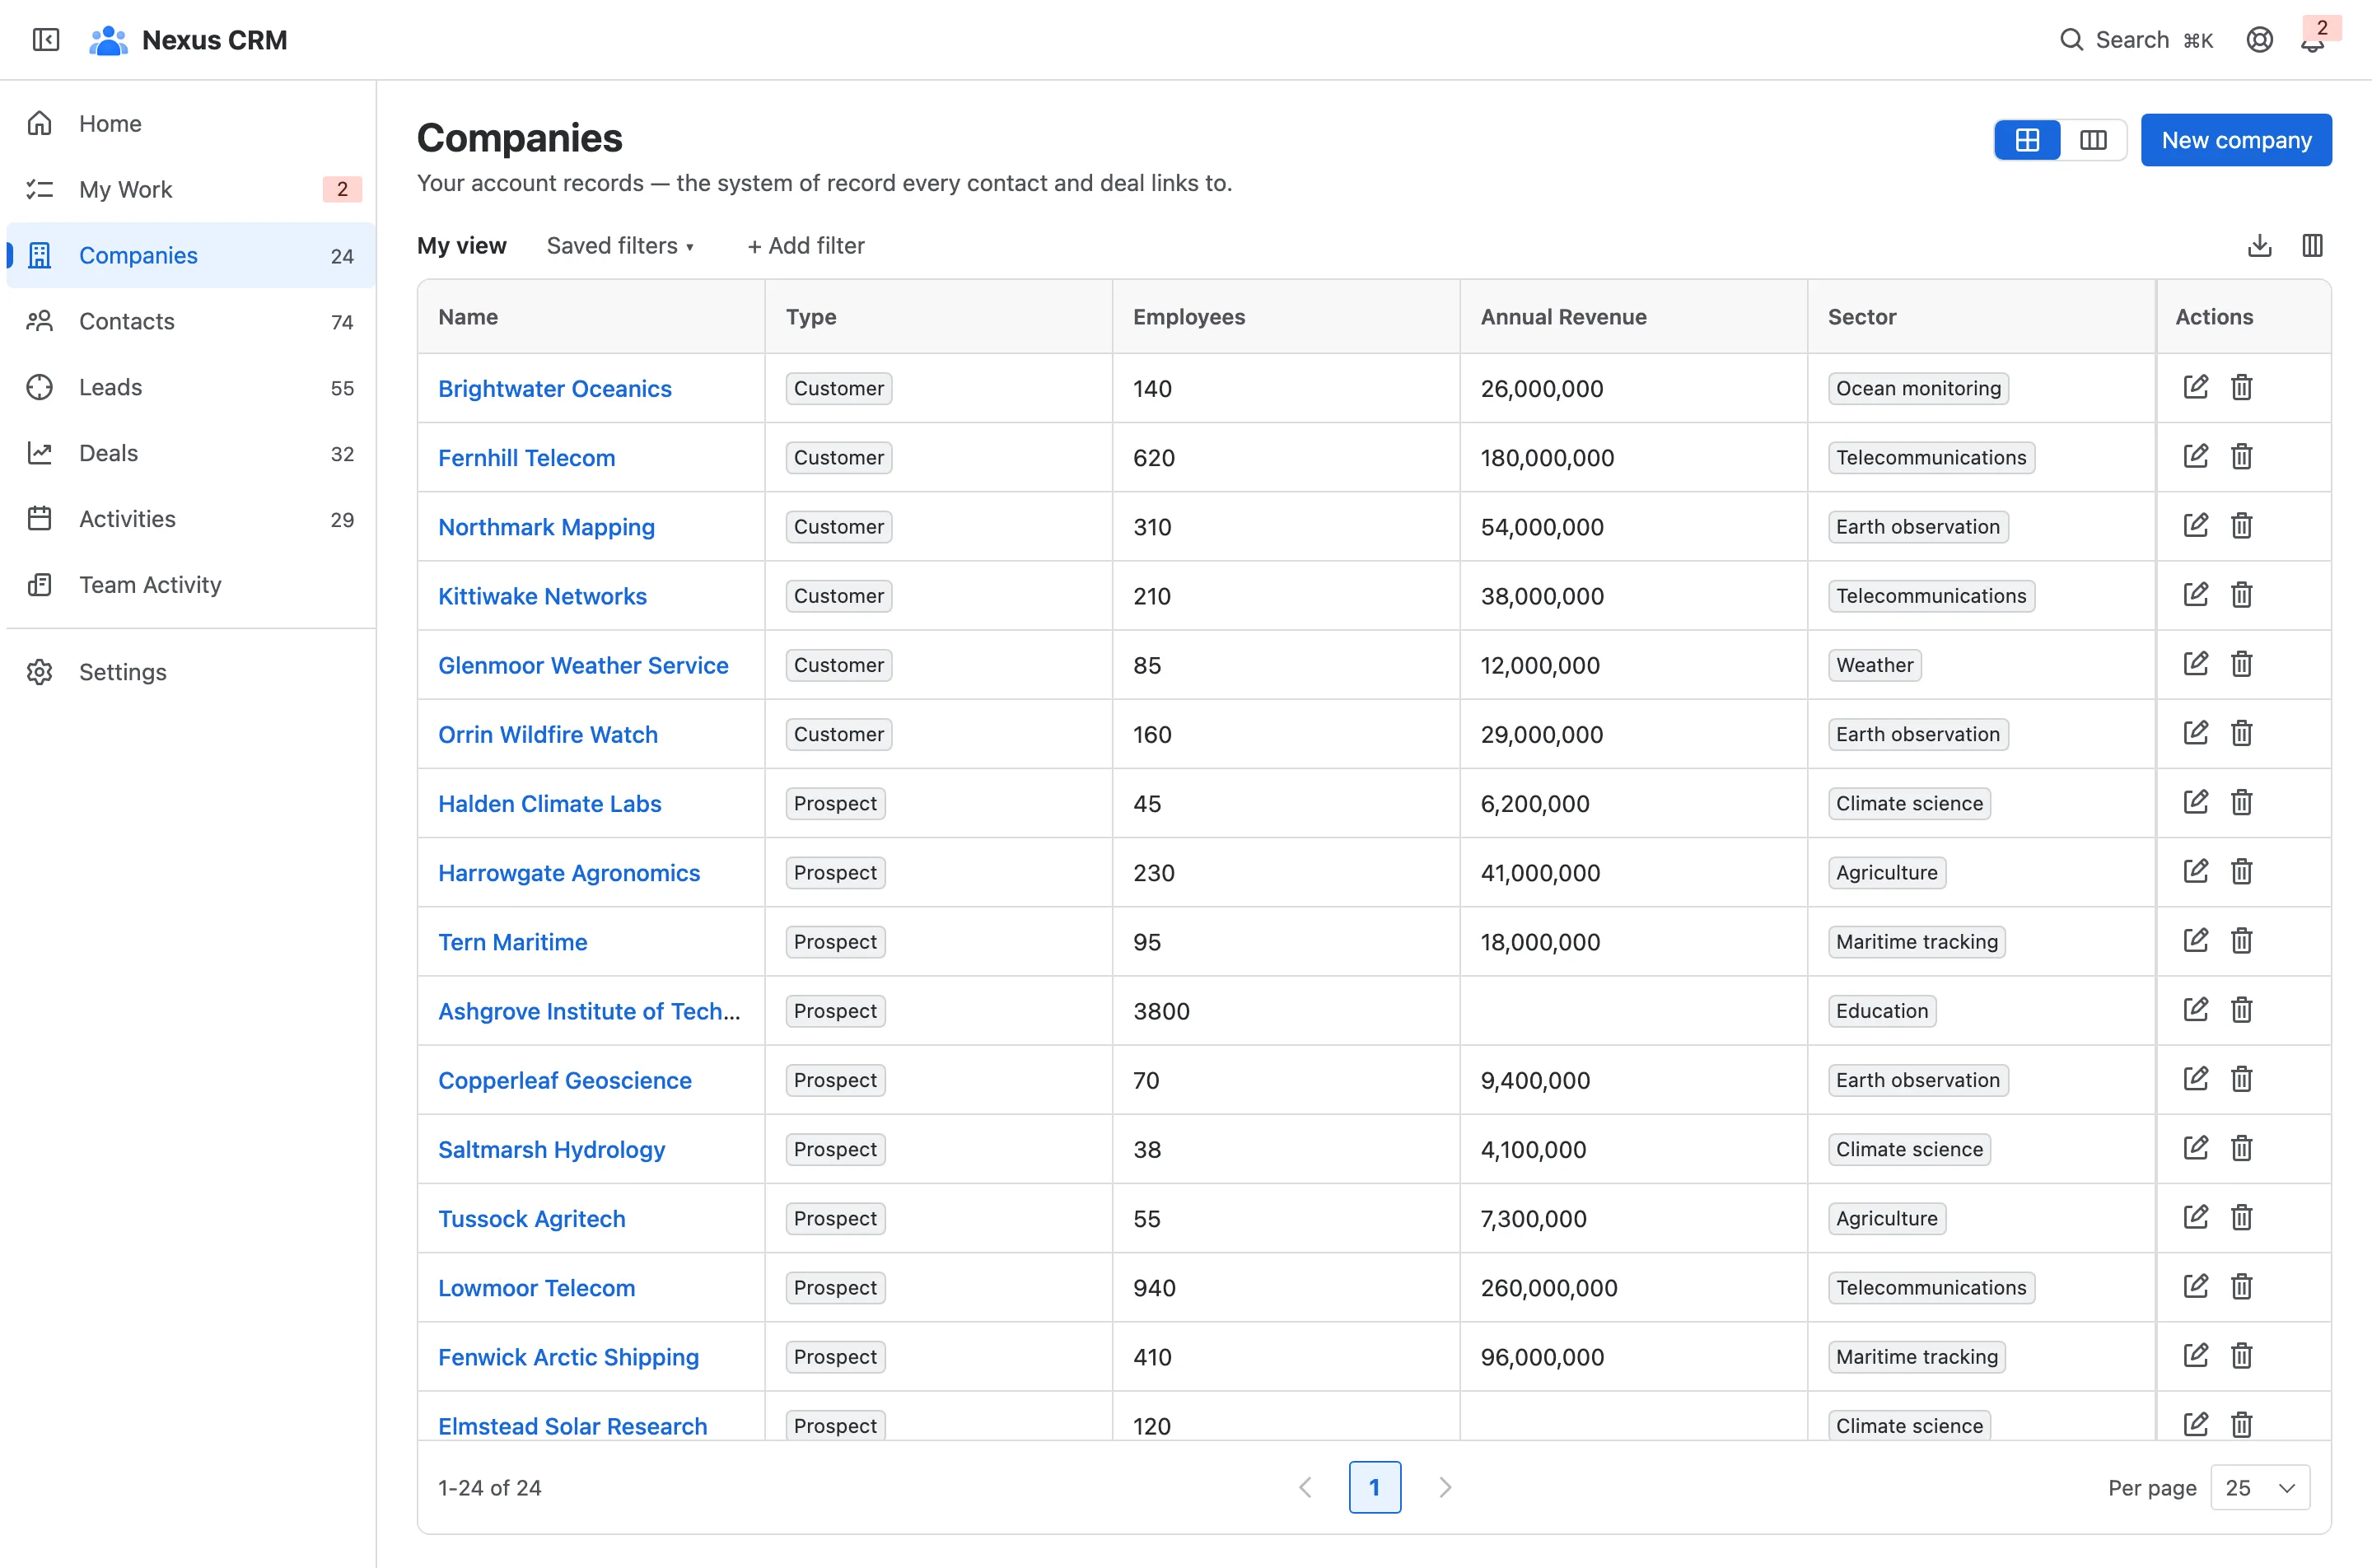
Task: Switch to board columns view toggle
Action: 2093,140
